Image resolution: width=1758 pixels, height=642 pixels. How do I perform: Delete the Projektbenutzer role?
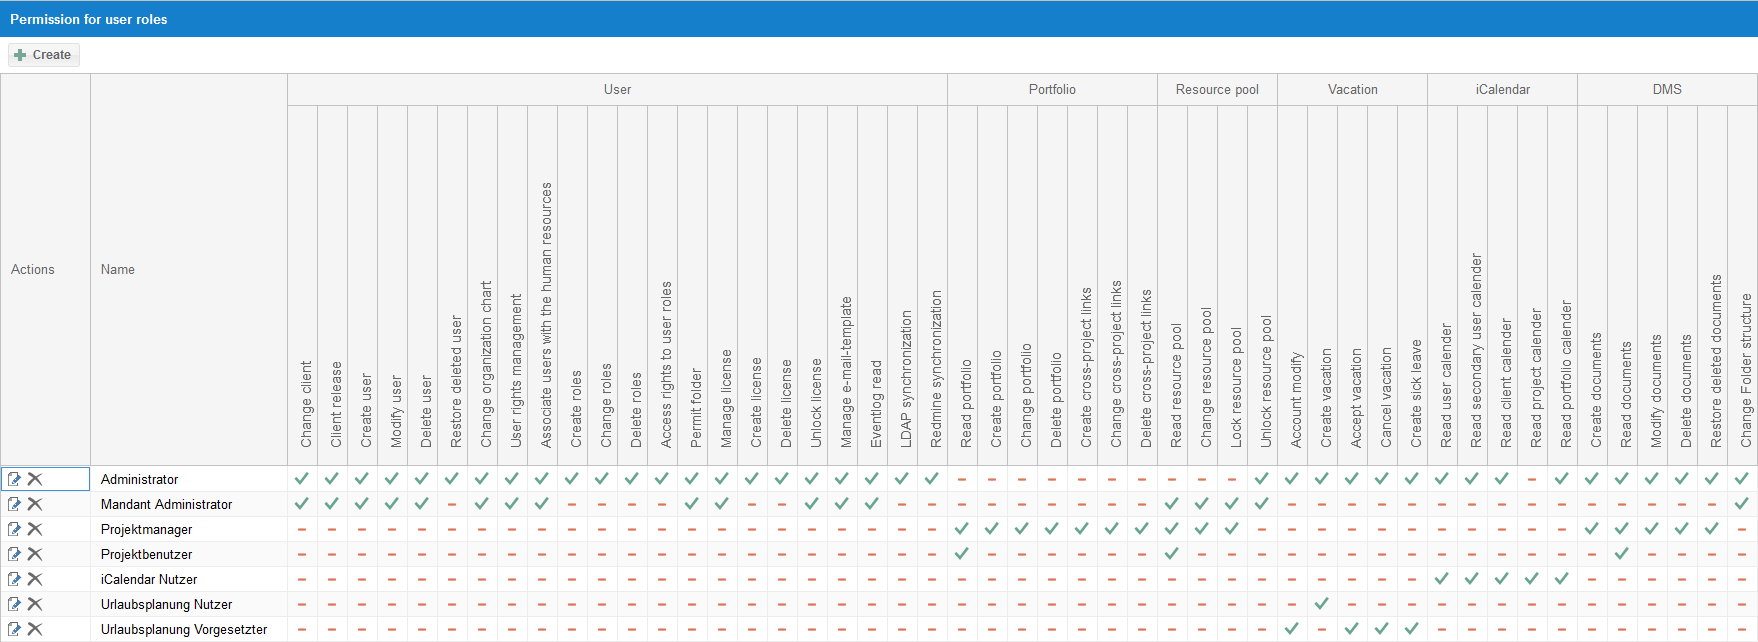[35, 554]
